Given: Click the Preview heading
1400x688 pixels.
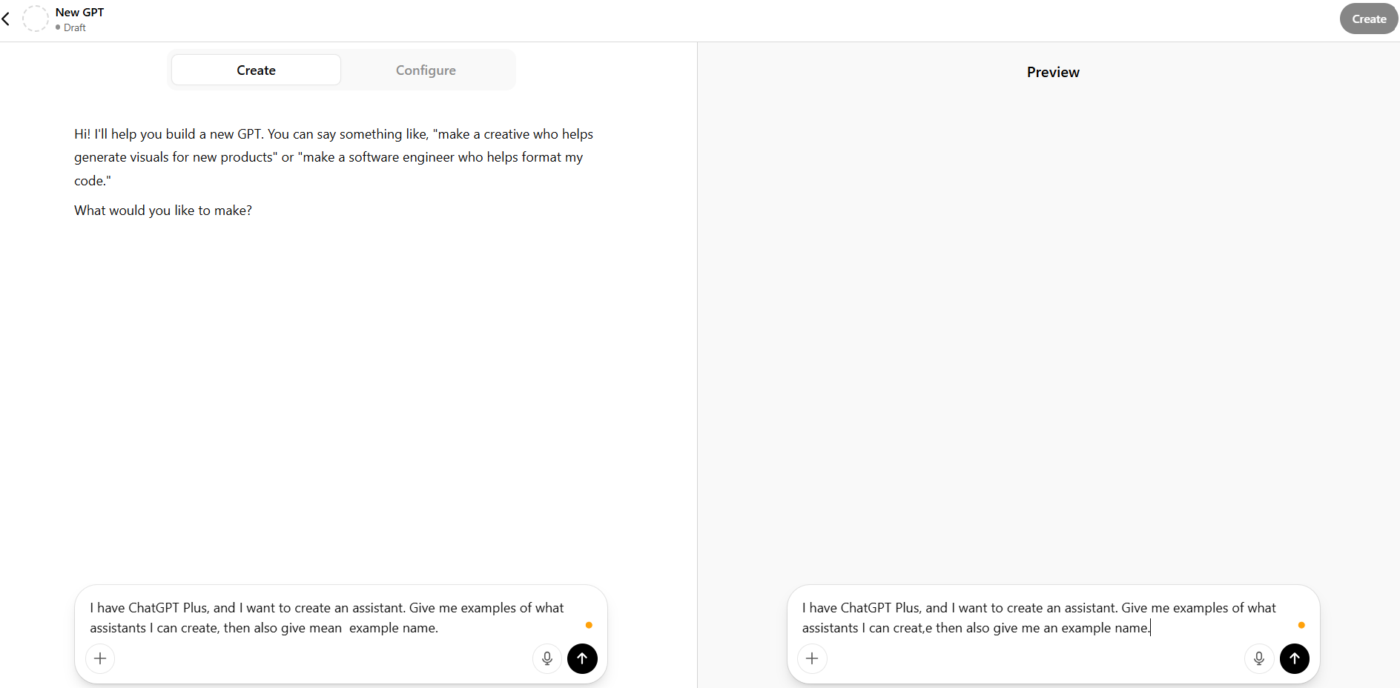Looking at the screenshot, I should click(1053, 72).
